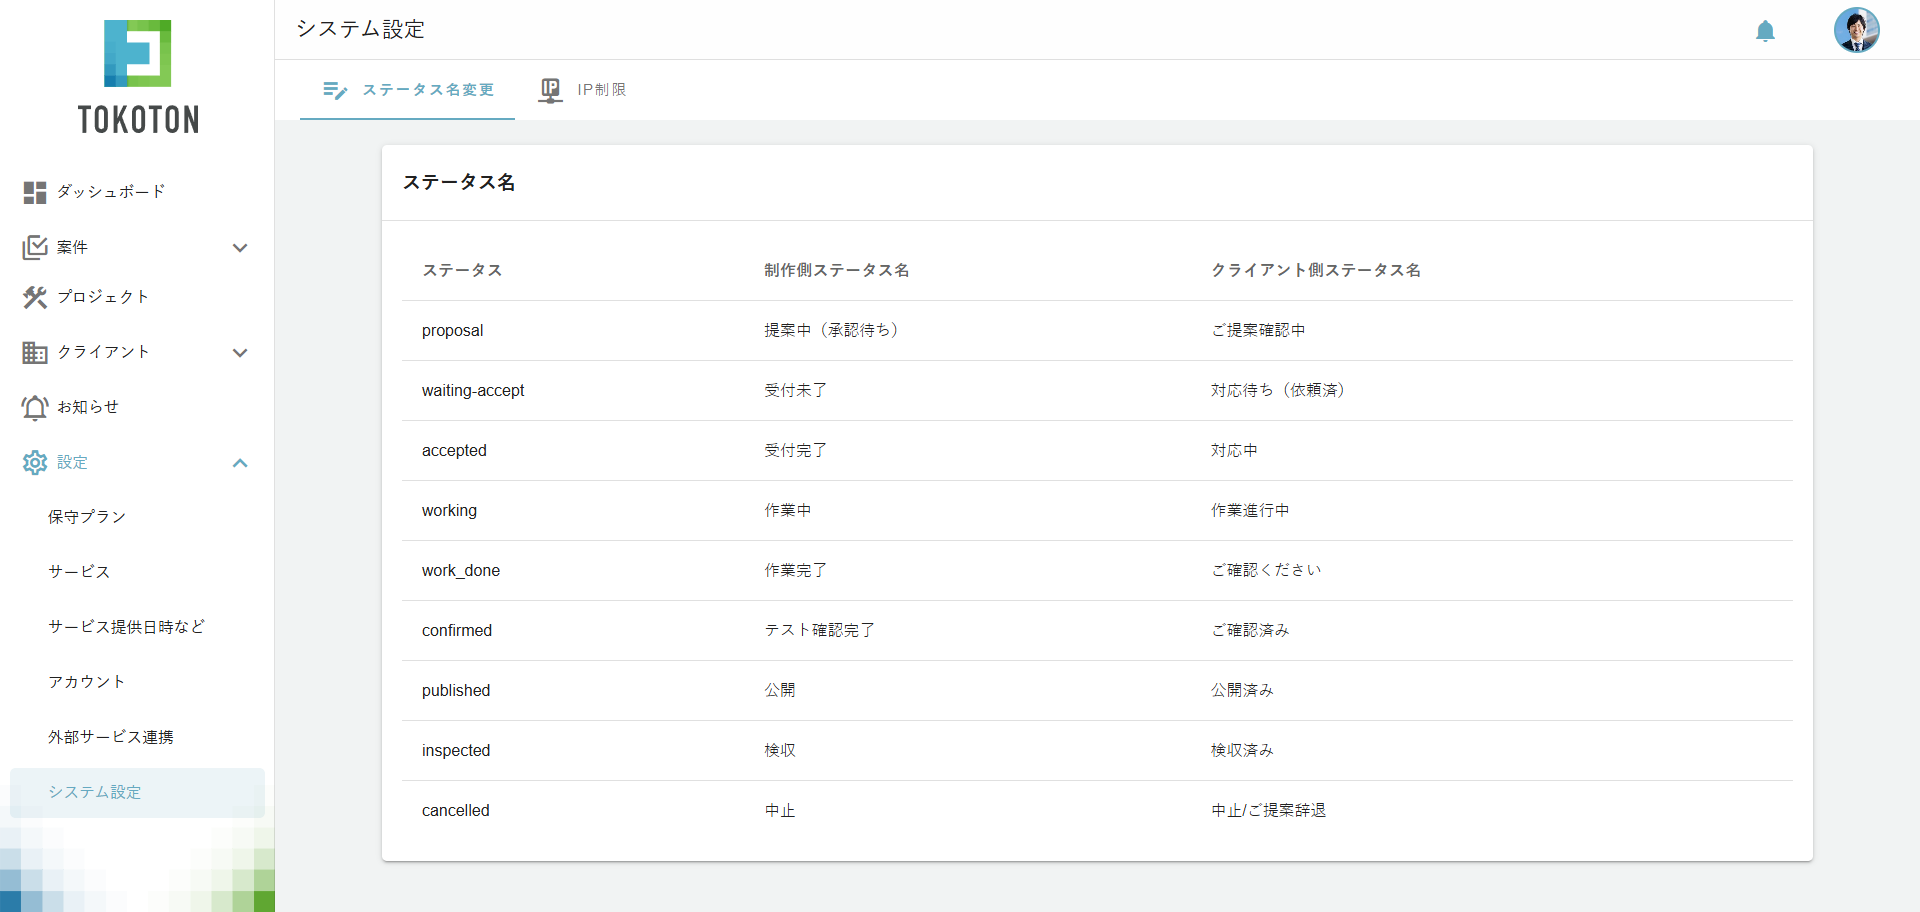Viewport: 1920px width, 912px height.
Task: Click the クライアント building icon
Action: pyautogui.click(x=34, y=352)
